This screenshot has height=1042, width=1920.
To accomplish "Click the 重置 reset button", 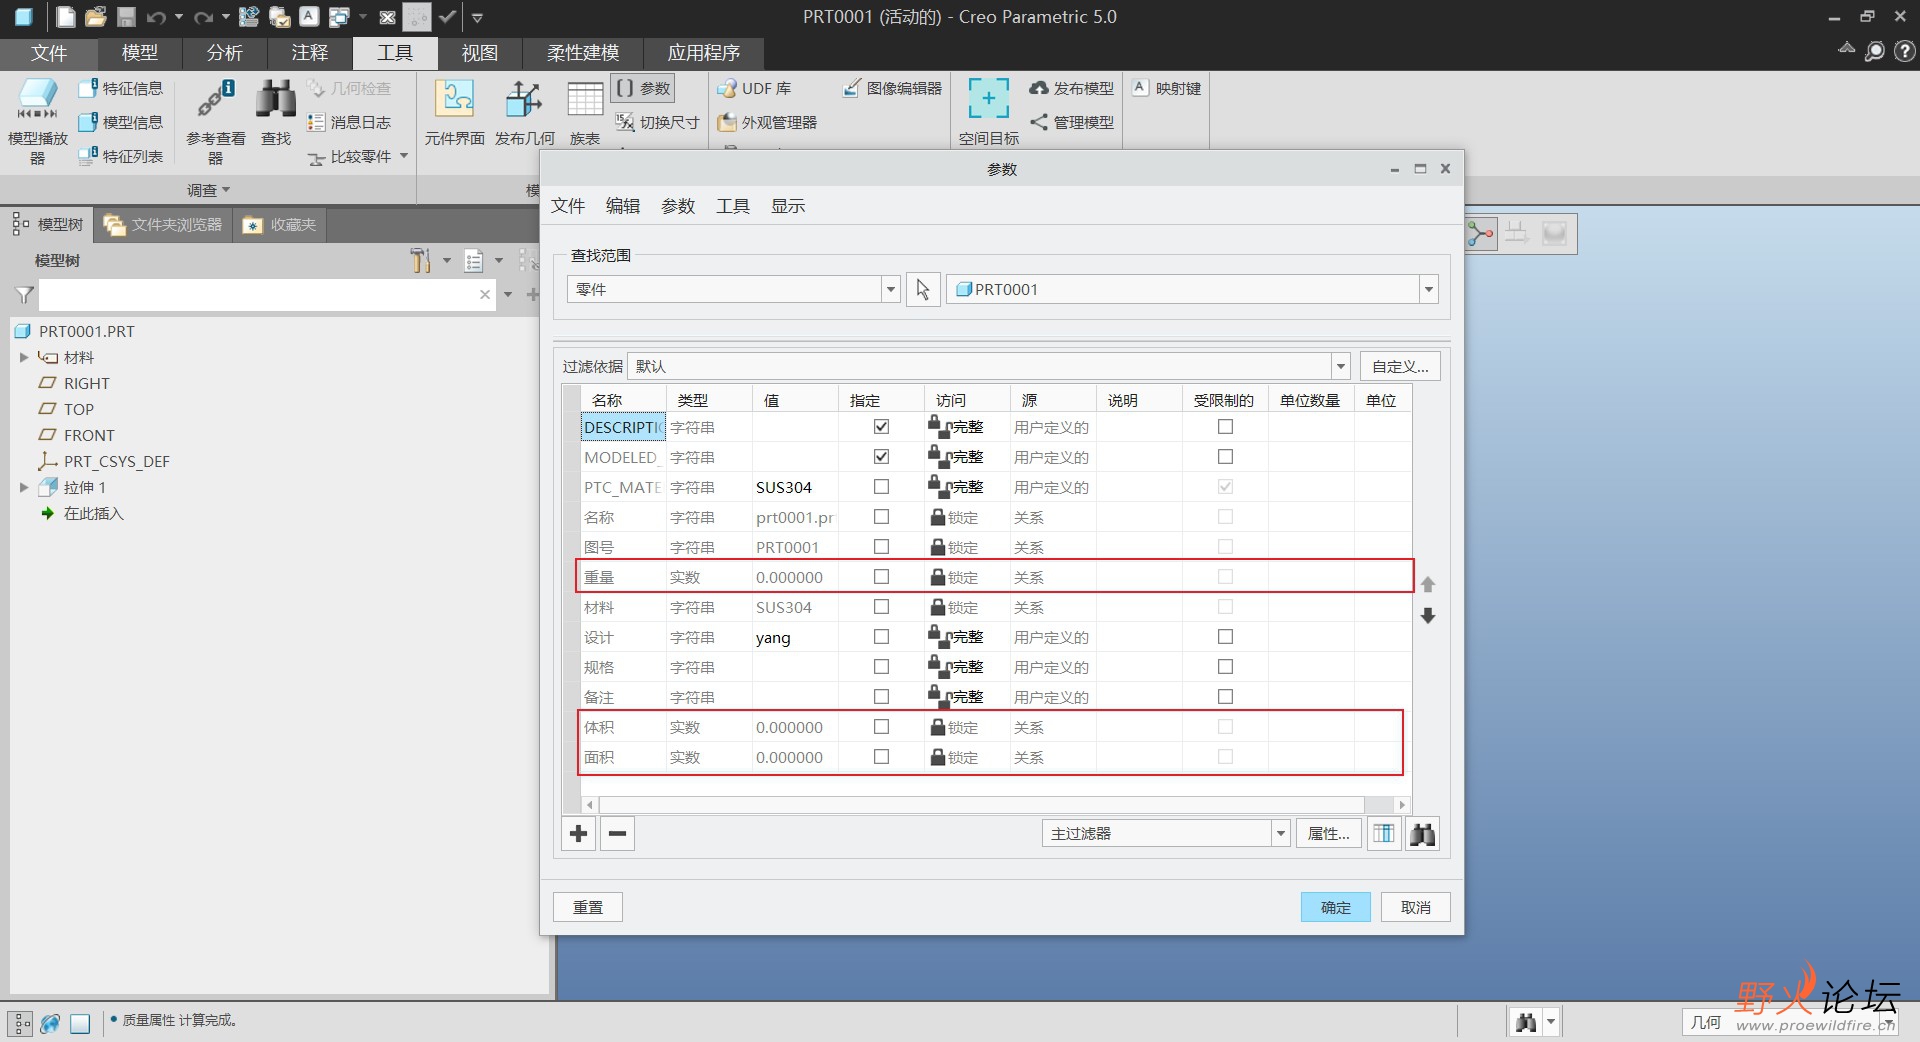I will pos(588,907).
